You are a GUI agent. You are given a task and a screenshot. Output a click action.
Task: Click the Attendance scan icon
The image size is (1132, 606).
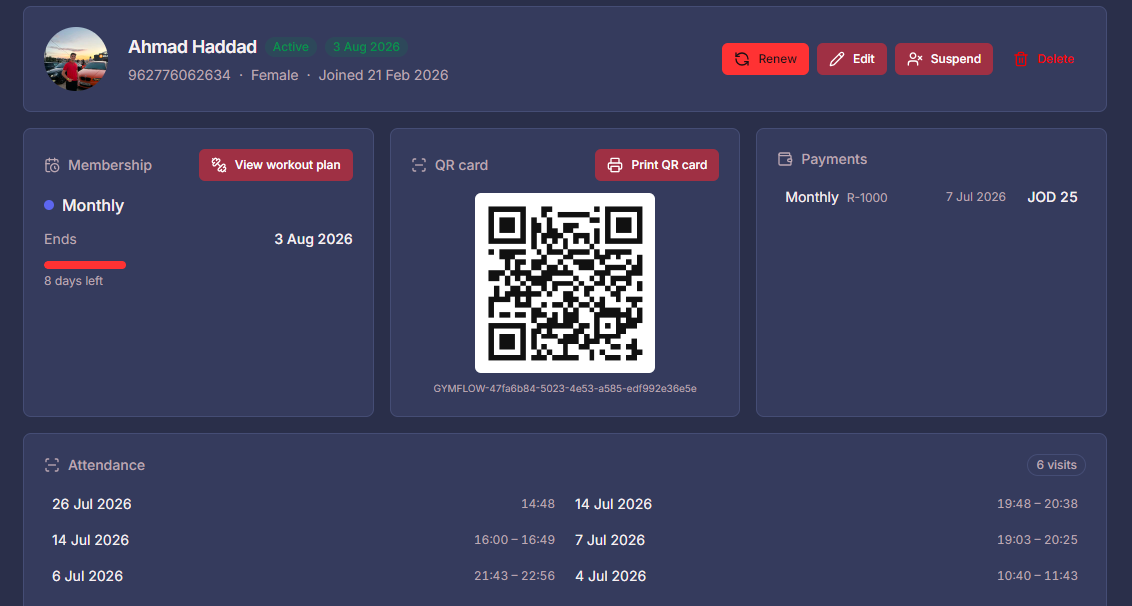(x=52, y=465)
